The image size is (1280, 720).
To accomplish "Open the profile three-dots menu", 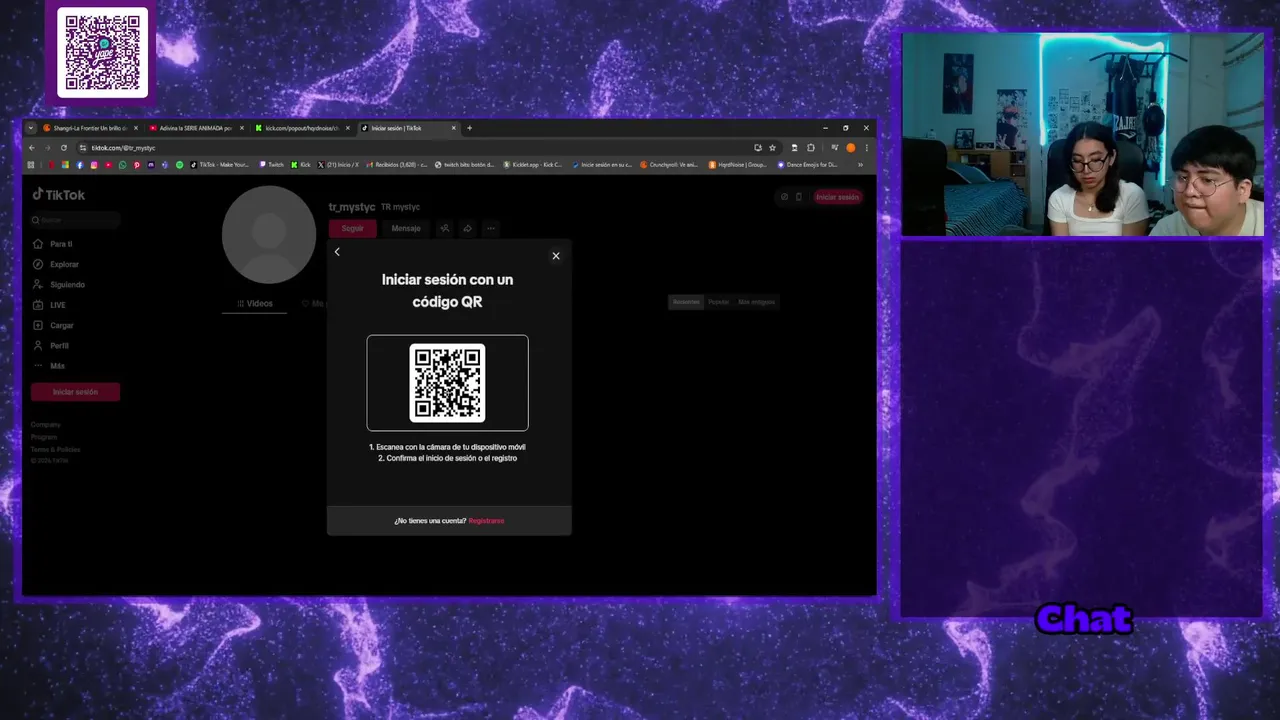I will click(490, 228).
